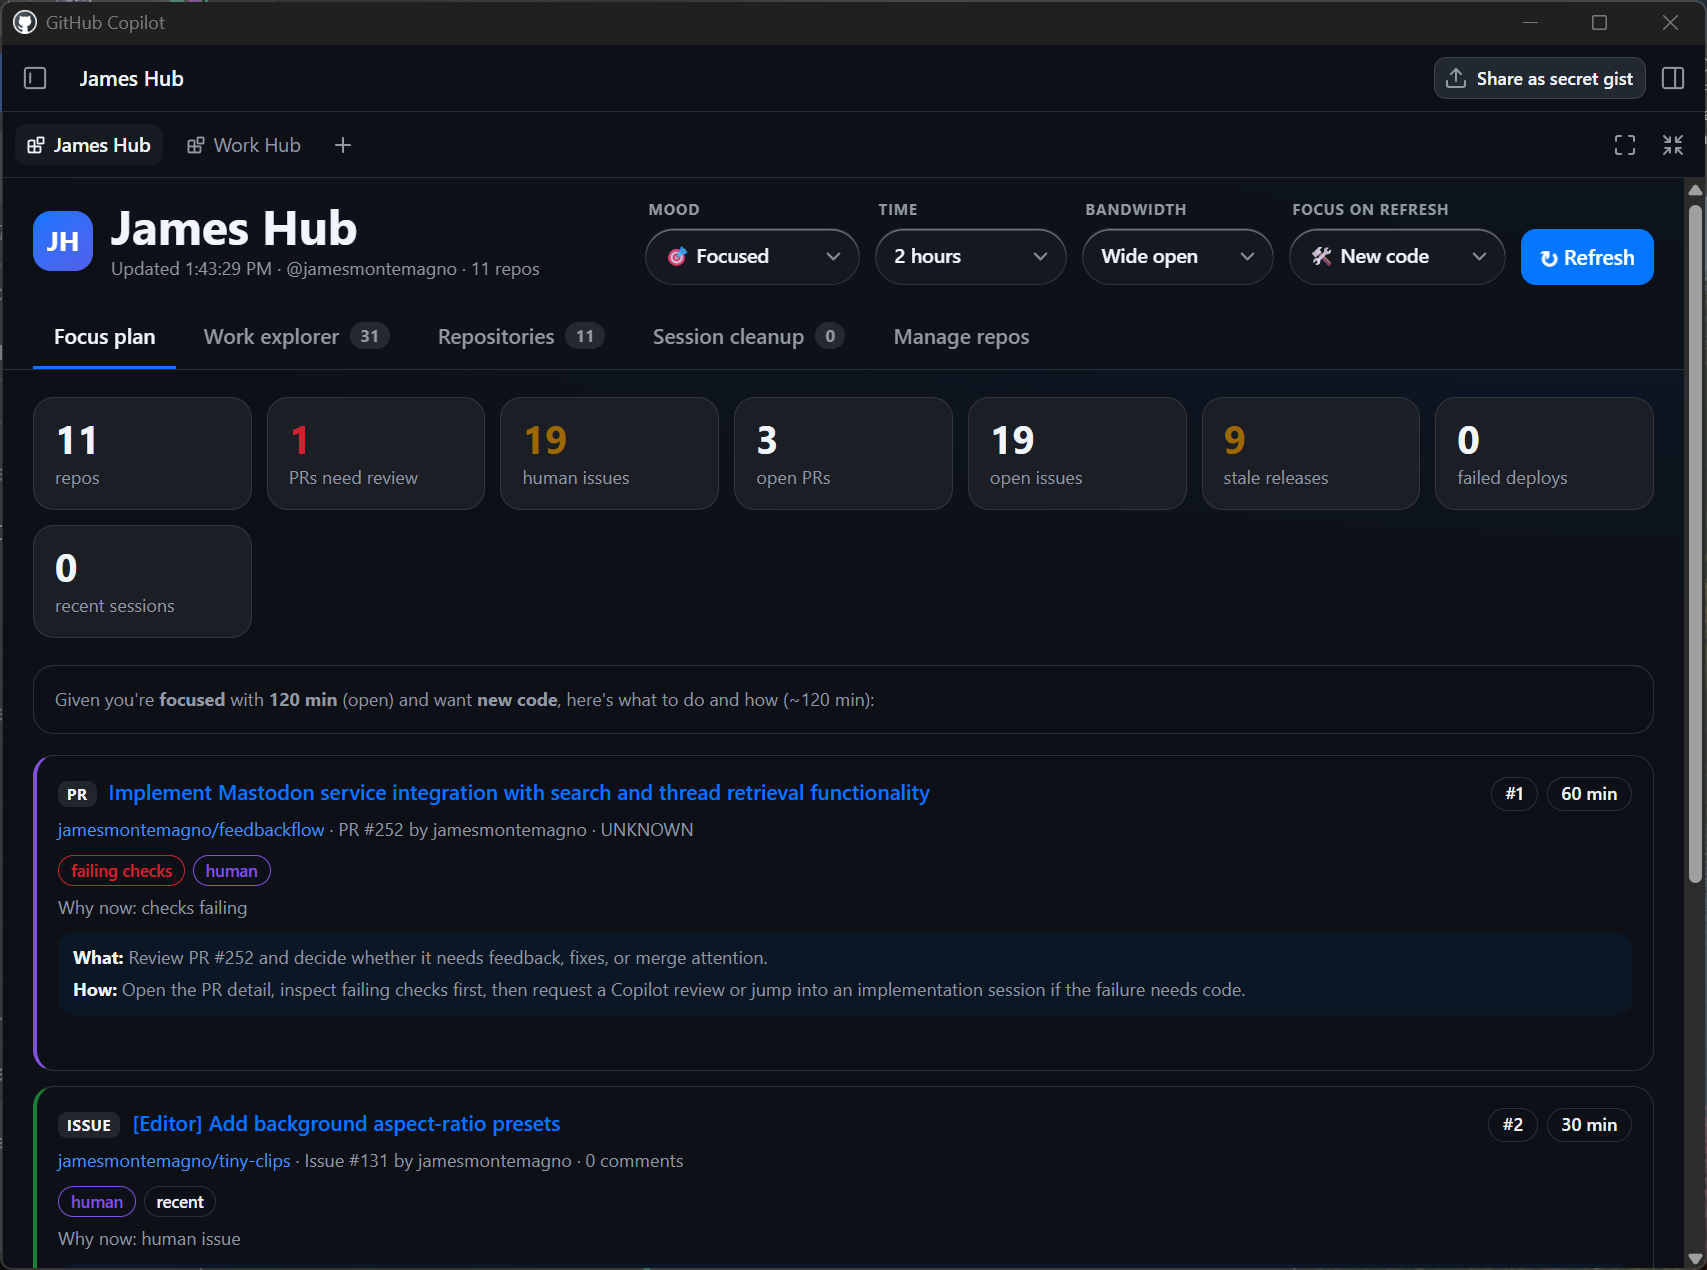Click the human tag on PR #252

coord(232,871)
